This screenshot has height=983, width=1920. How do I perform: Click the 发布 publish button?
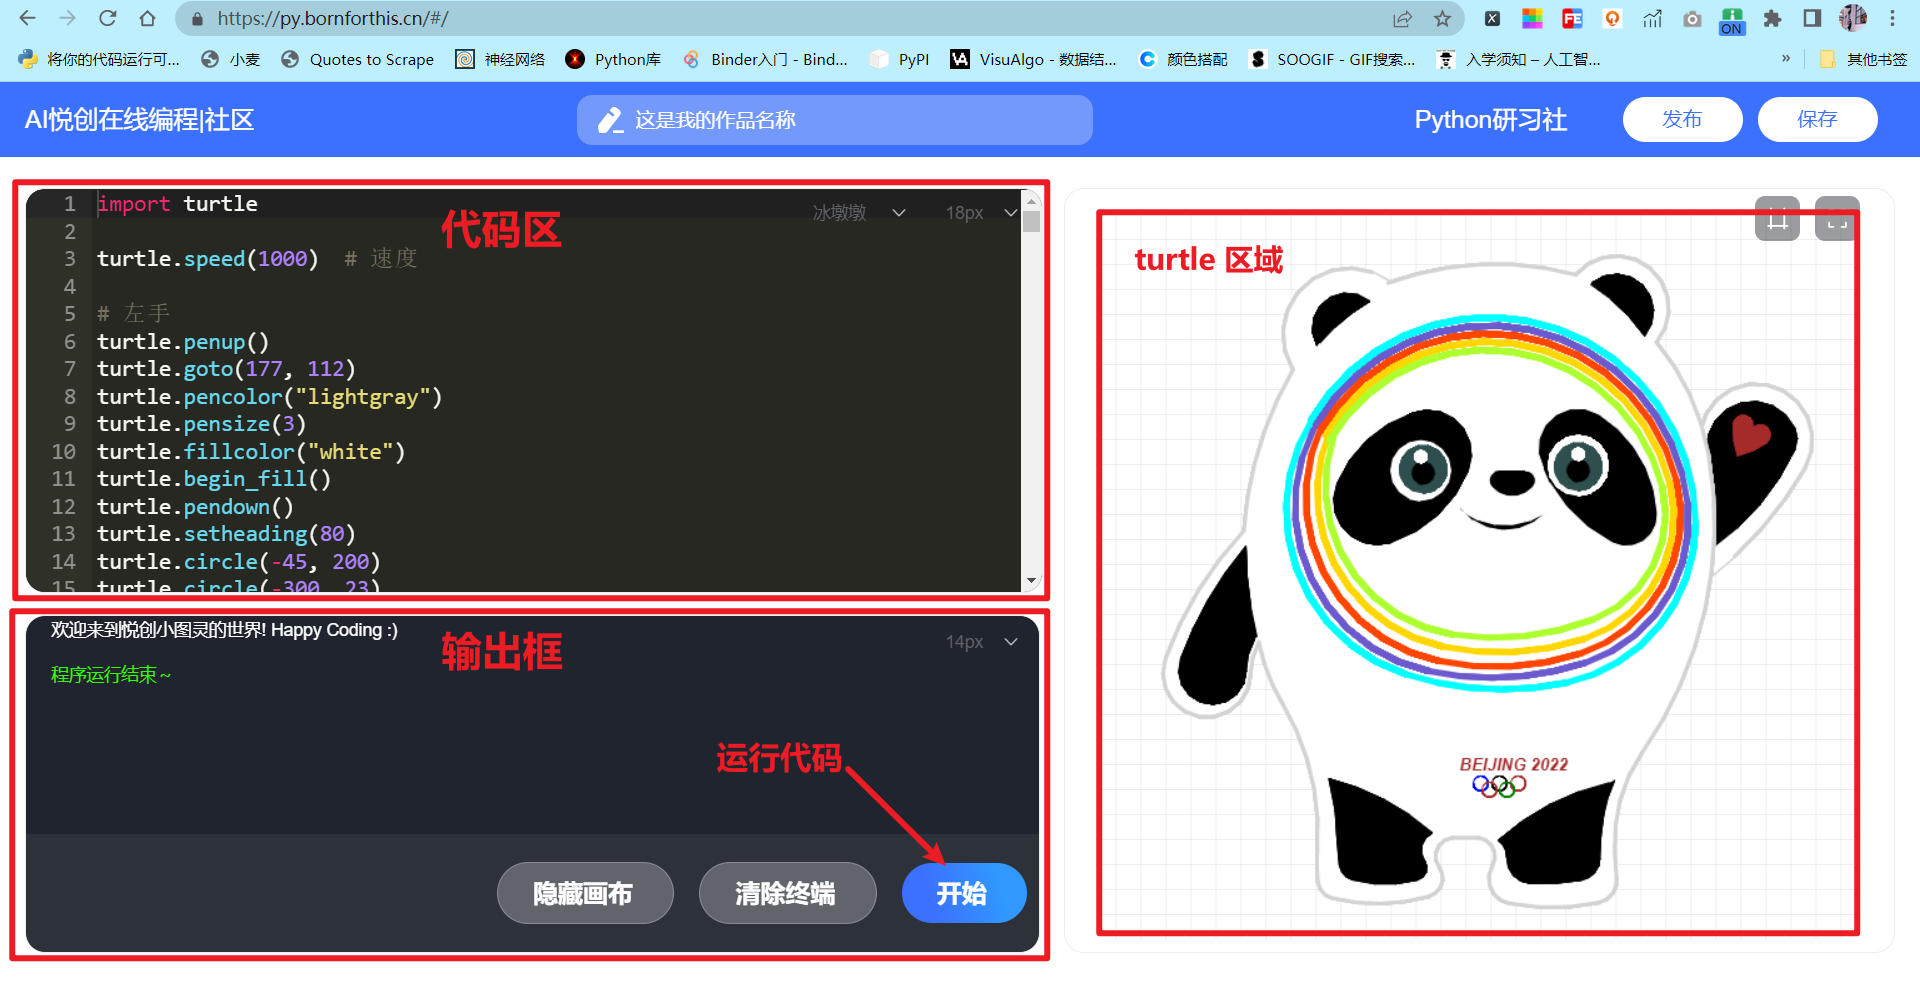[x=1682, y=119]
